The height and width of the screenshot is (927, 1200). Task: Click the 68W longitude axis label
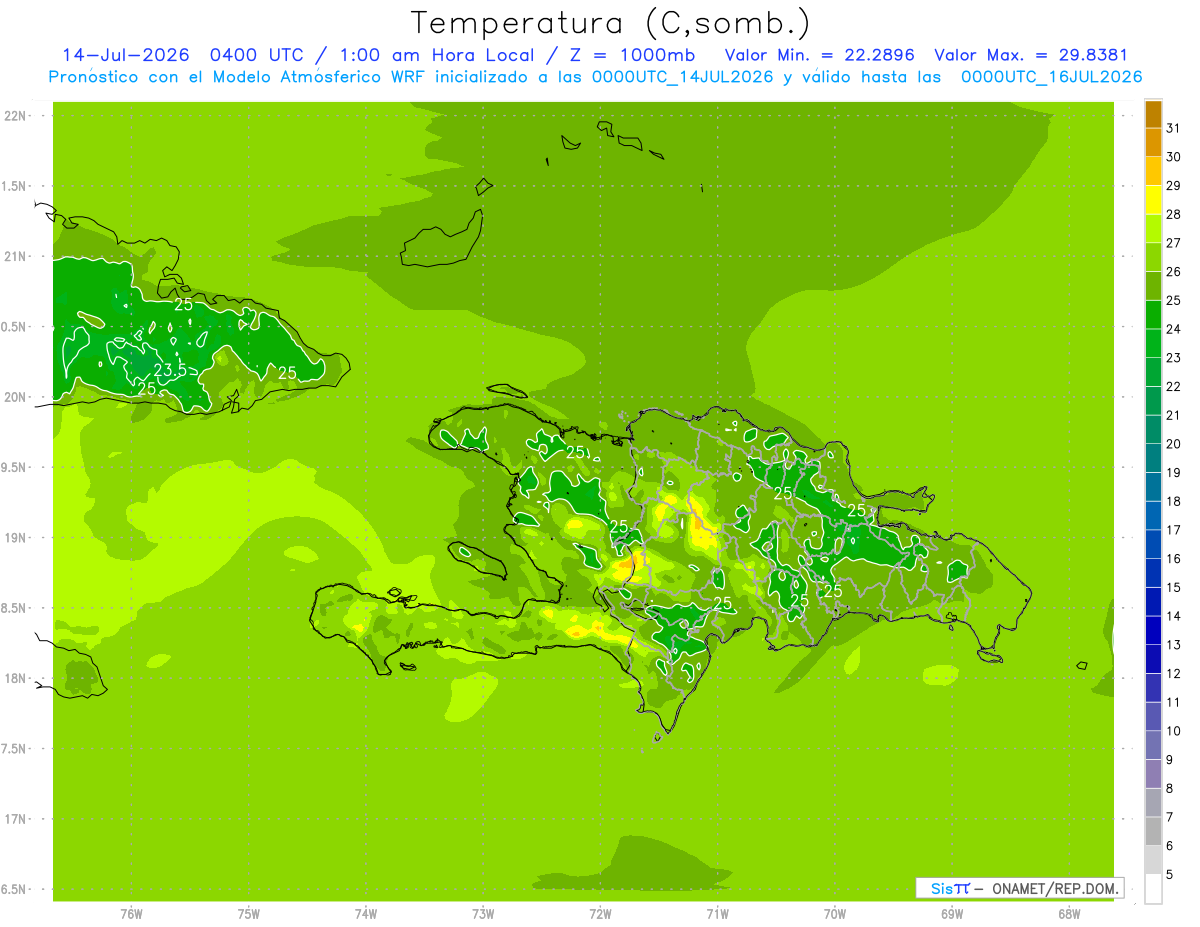[1069, 913]
